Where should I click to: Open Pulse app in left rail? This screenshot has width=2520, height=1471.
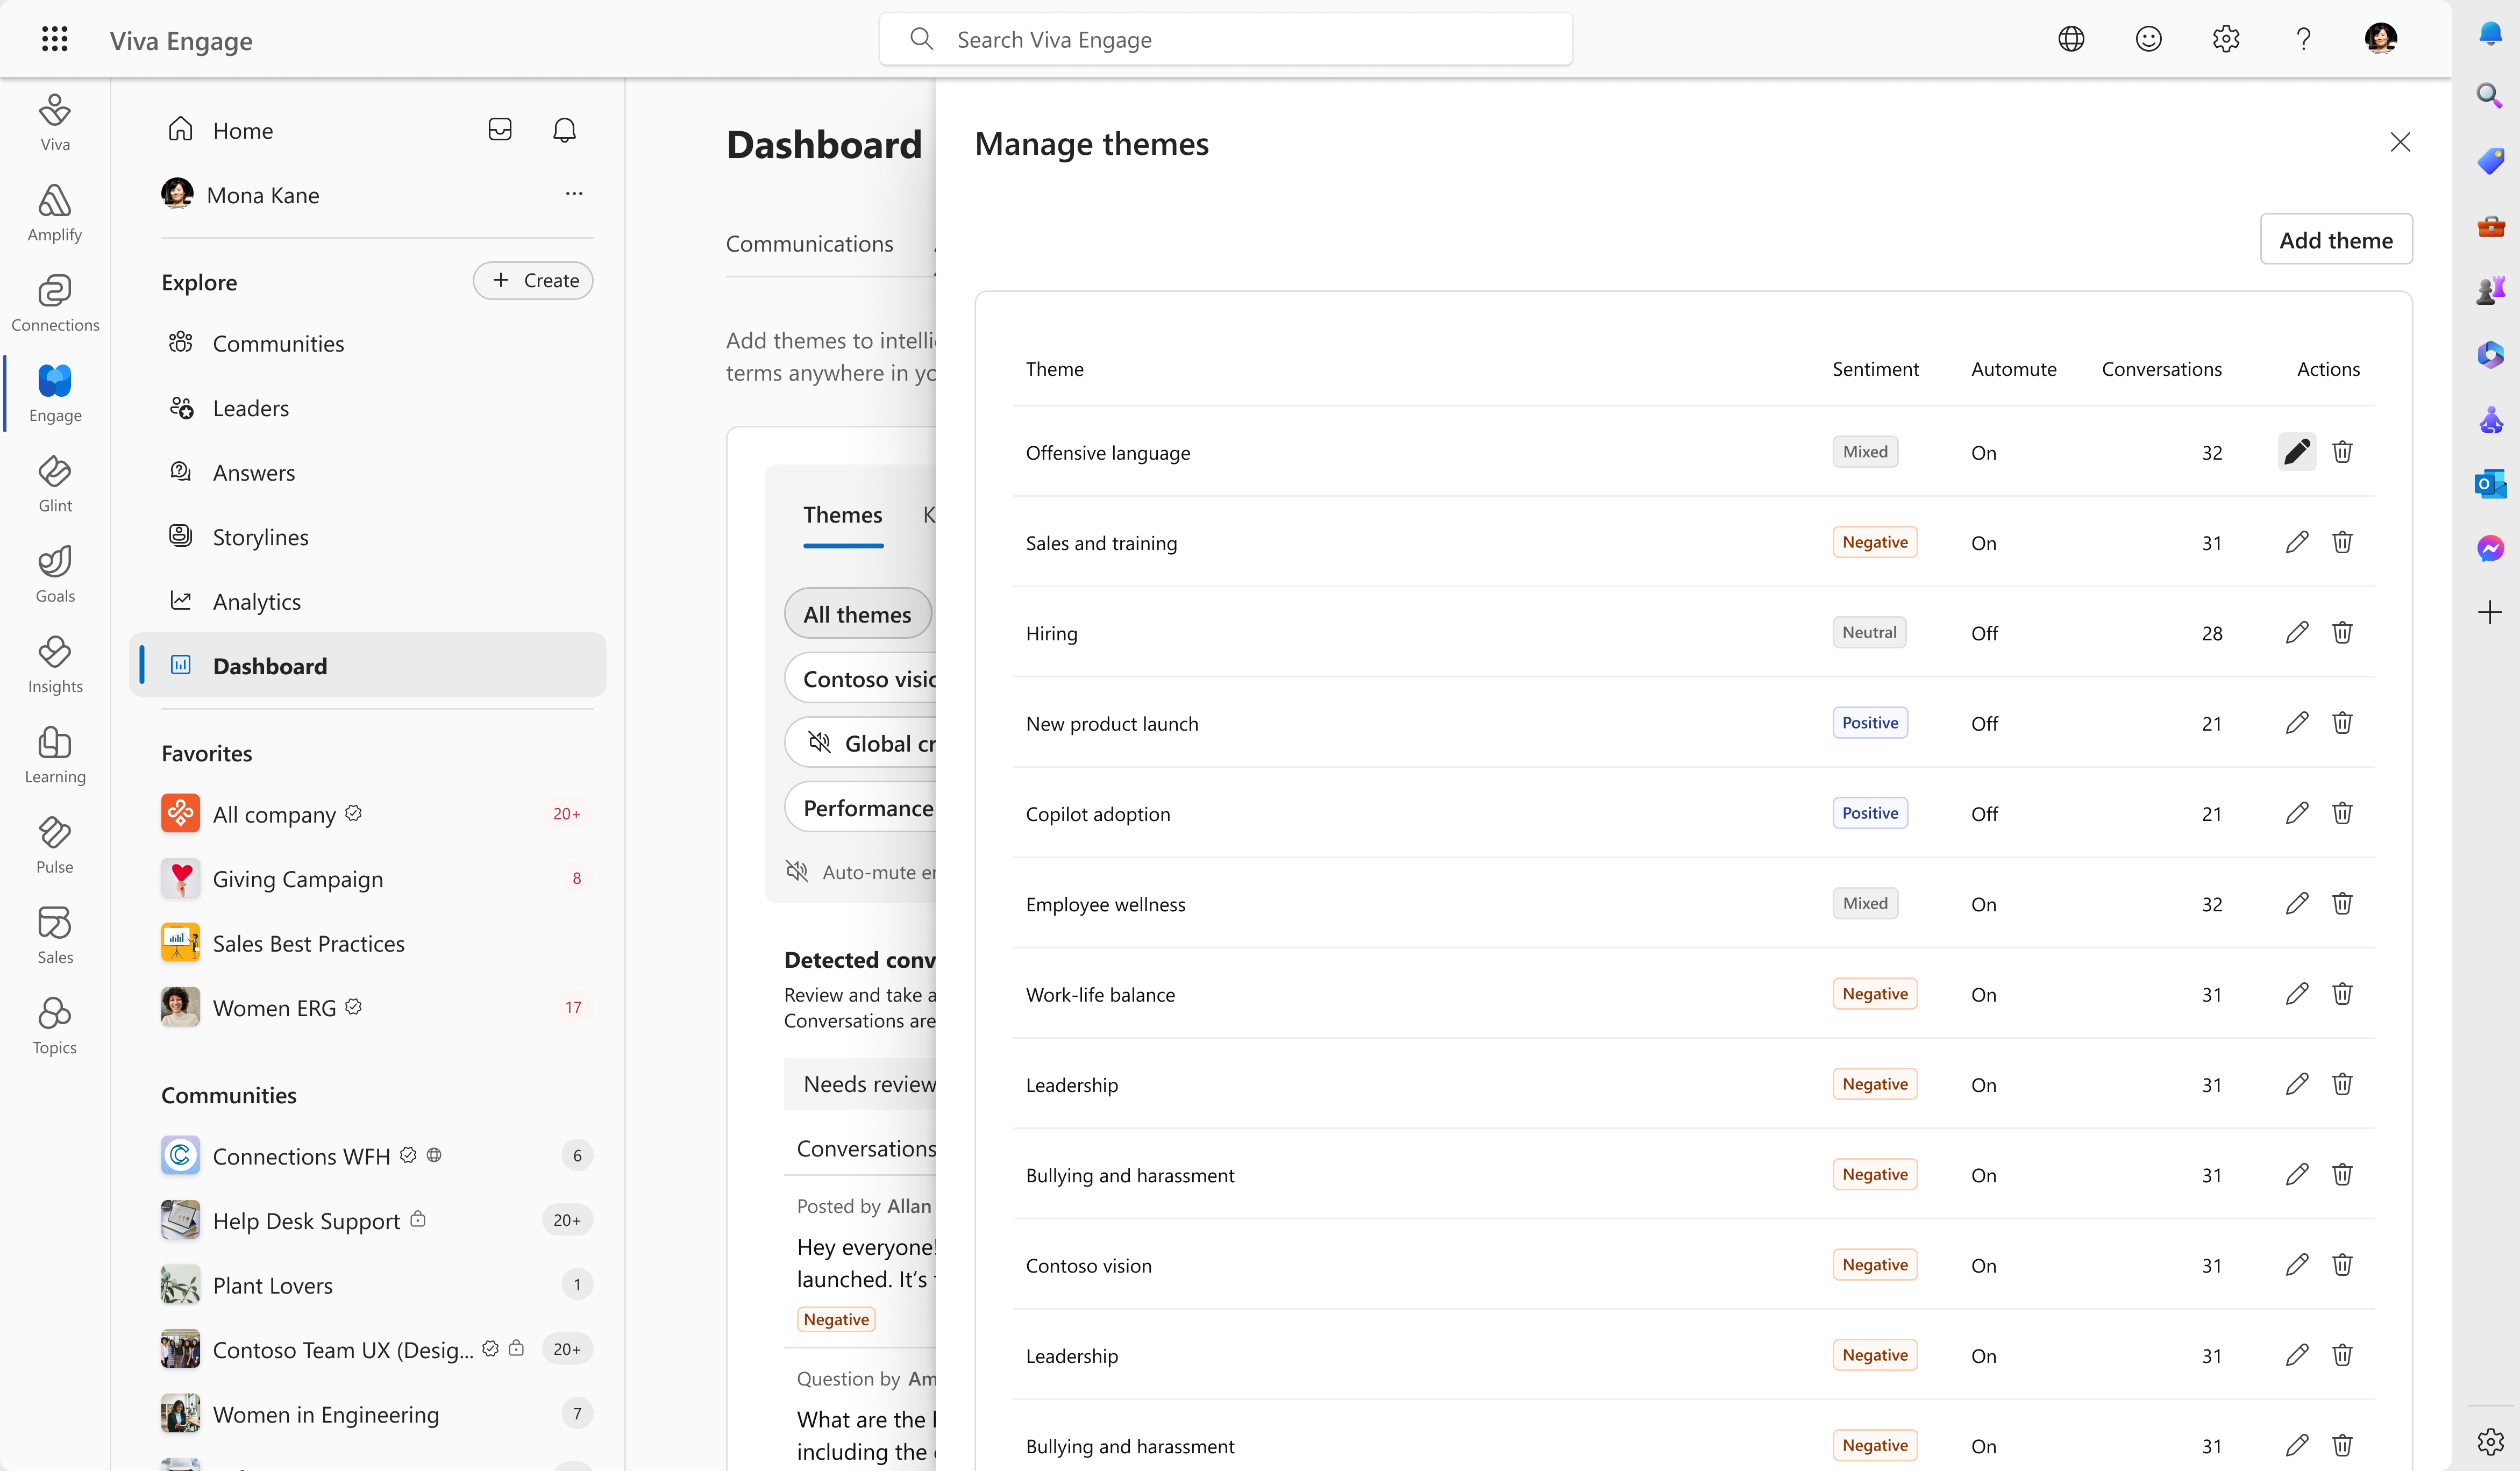pyautogui.click(x=55, y=845)
